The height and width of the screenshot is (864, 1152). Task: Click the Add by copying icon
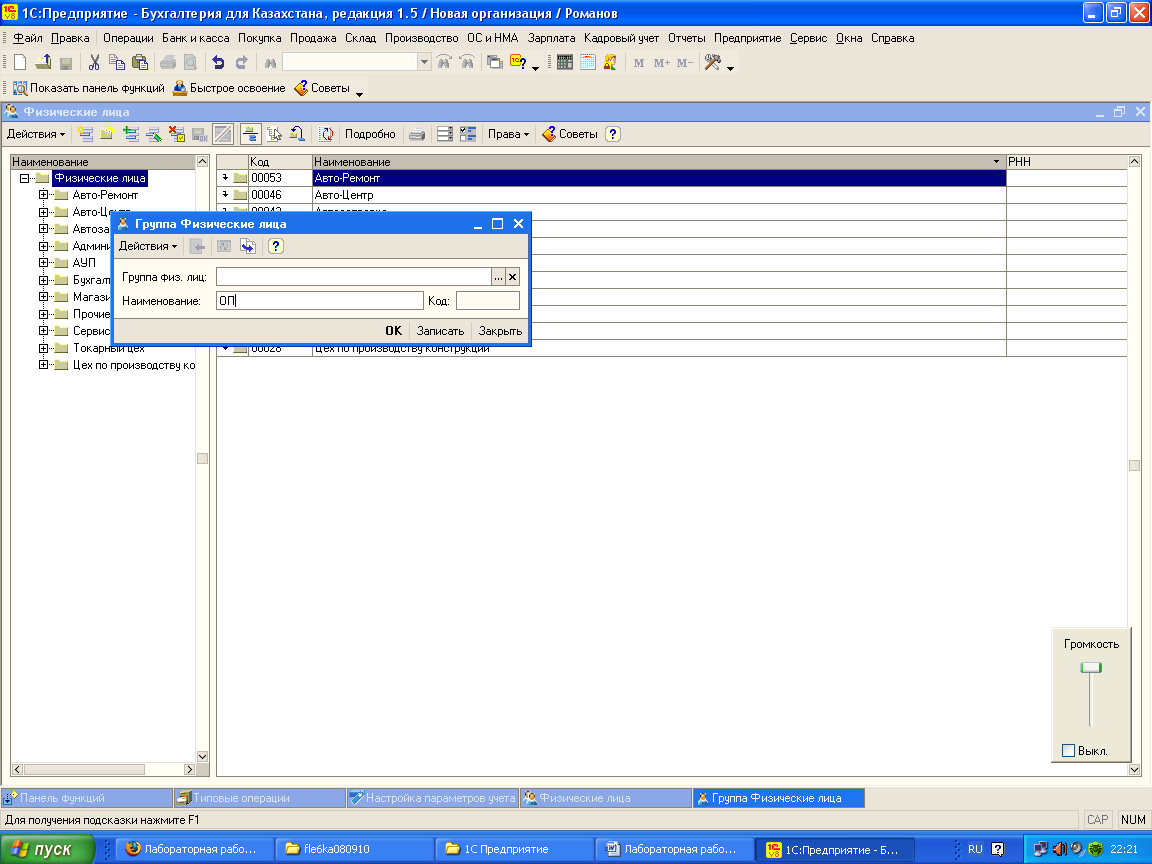click(x=131, y=134)
